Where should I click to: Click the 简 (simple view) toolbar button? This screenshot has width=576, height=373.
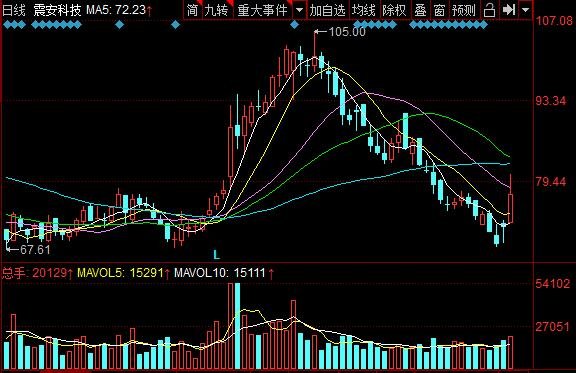pos(192,10)
